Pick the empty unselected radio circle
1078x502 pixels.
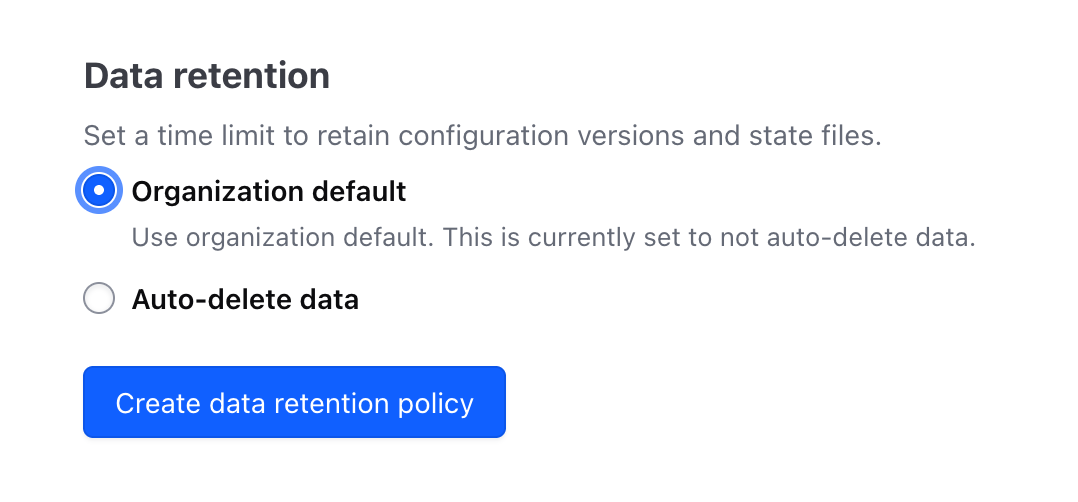[99, 299]
